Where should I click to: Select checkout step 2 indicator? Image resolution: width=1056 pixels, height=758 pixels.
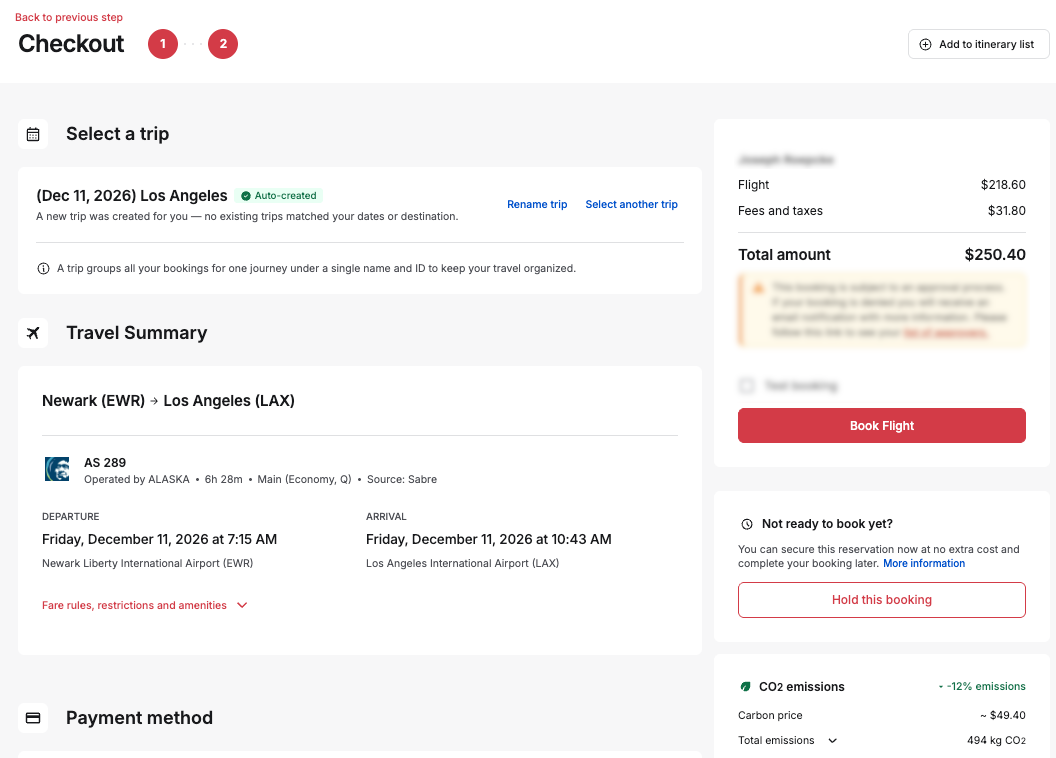(x=223, y=44)
